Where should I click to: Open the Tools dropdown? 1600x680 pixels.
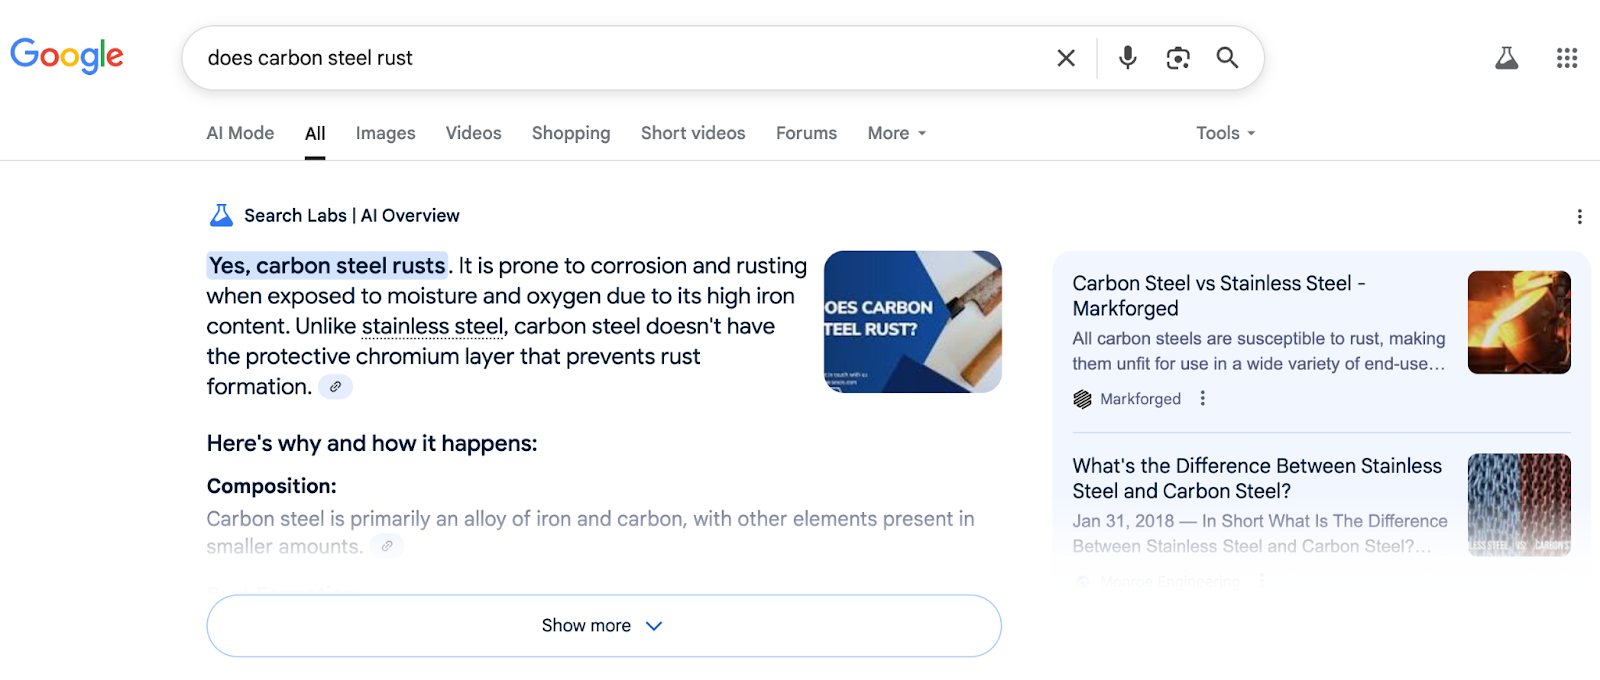point(1225,133)
